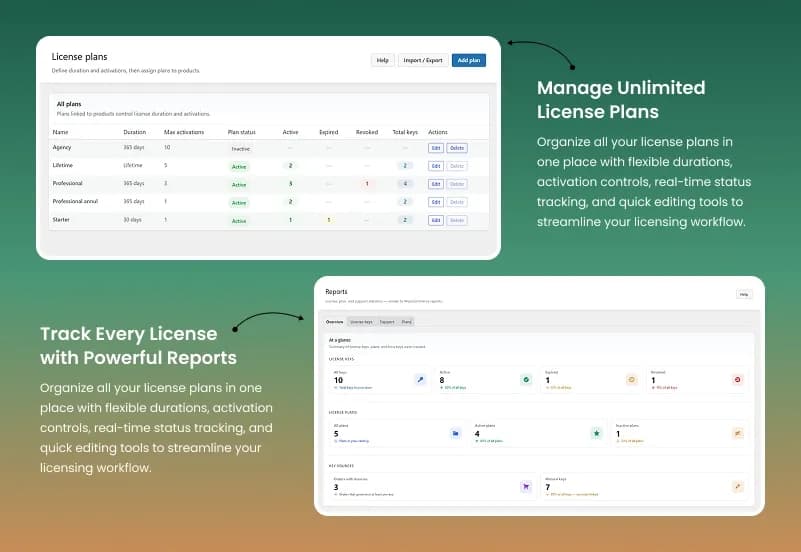Viewport: 801px width, 552px height.
Task: Click the Duration column header
Action: click(135, 132)
